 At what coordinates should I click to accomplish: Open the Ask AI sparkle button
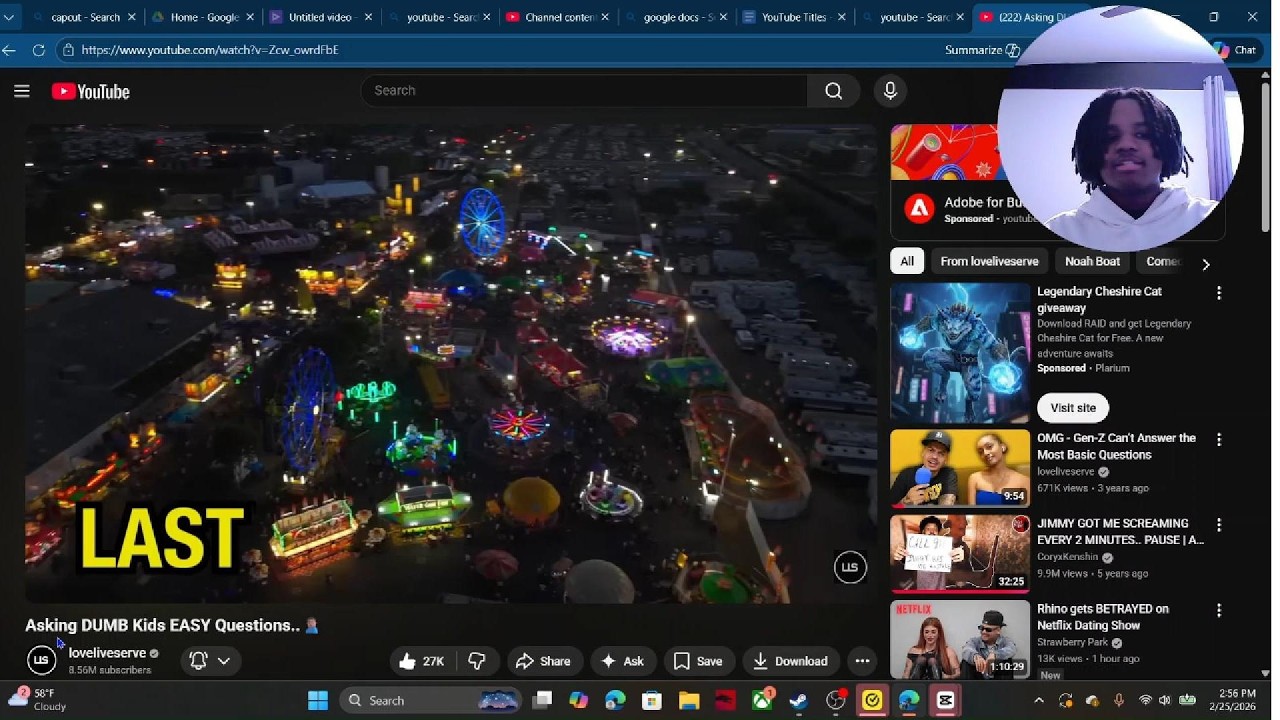[622, 661]
